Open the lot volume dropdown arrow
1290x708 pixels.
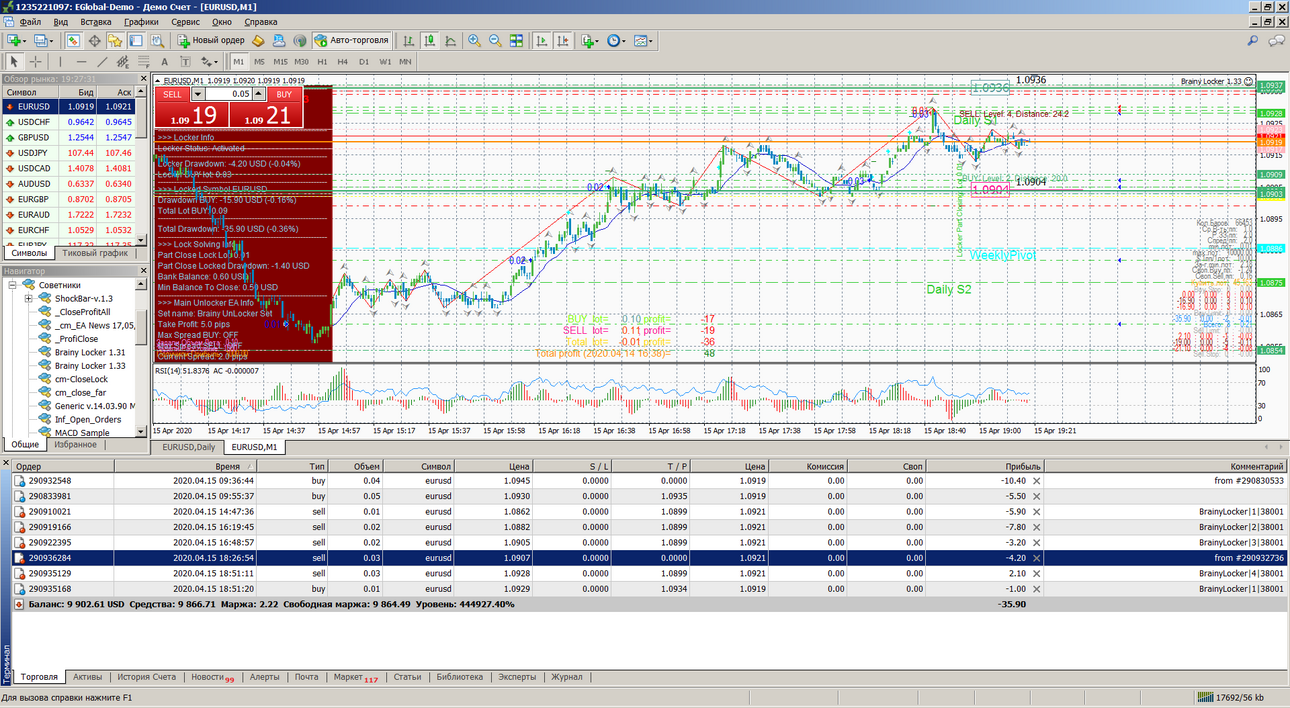198,94
